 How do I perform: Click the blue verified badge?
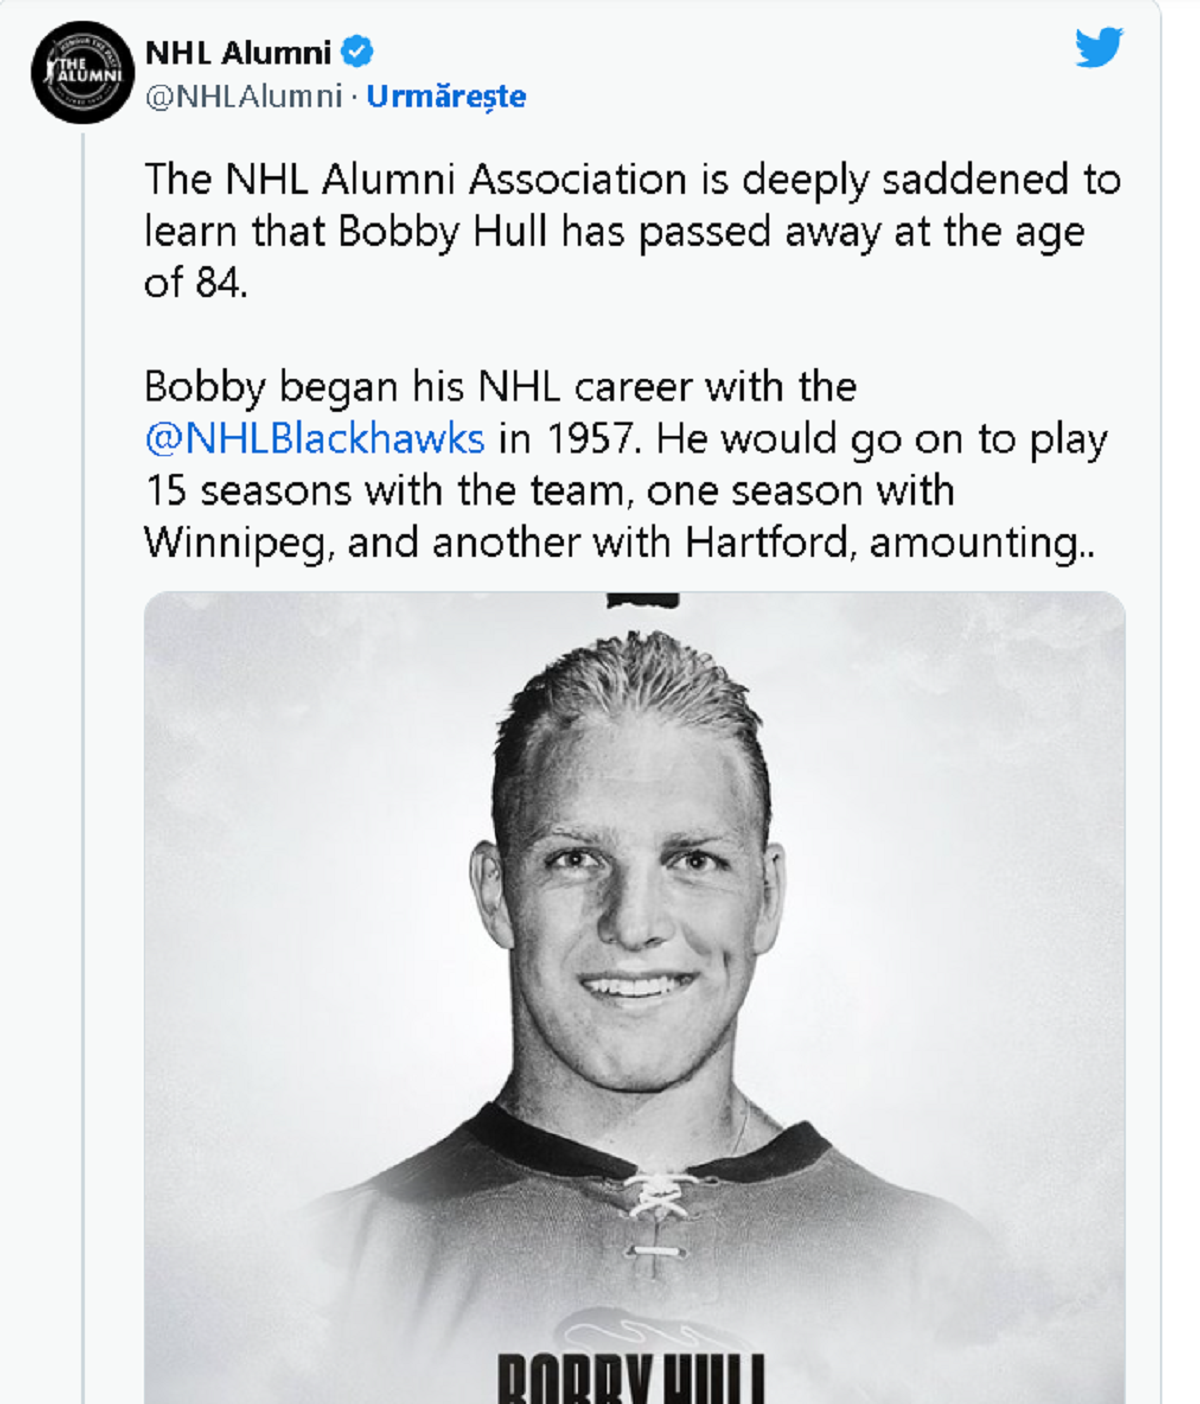coord(357,51)
